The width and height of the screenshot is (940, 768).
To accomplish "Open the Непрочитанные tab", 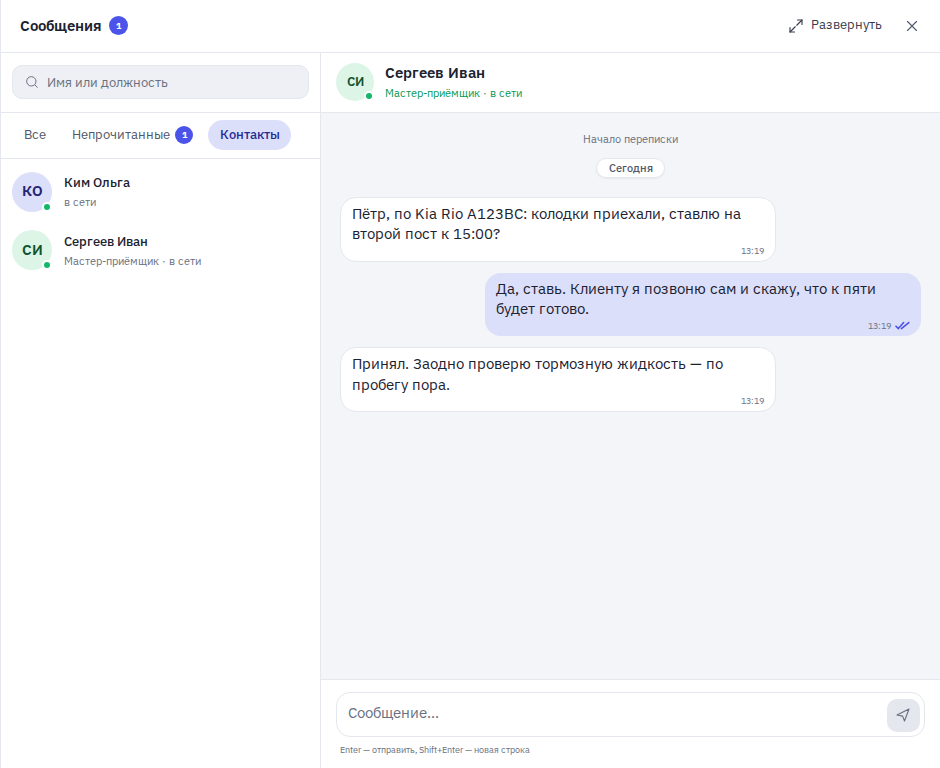I will [132, 135].
